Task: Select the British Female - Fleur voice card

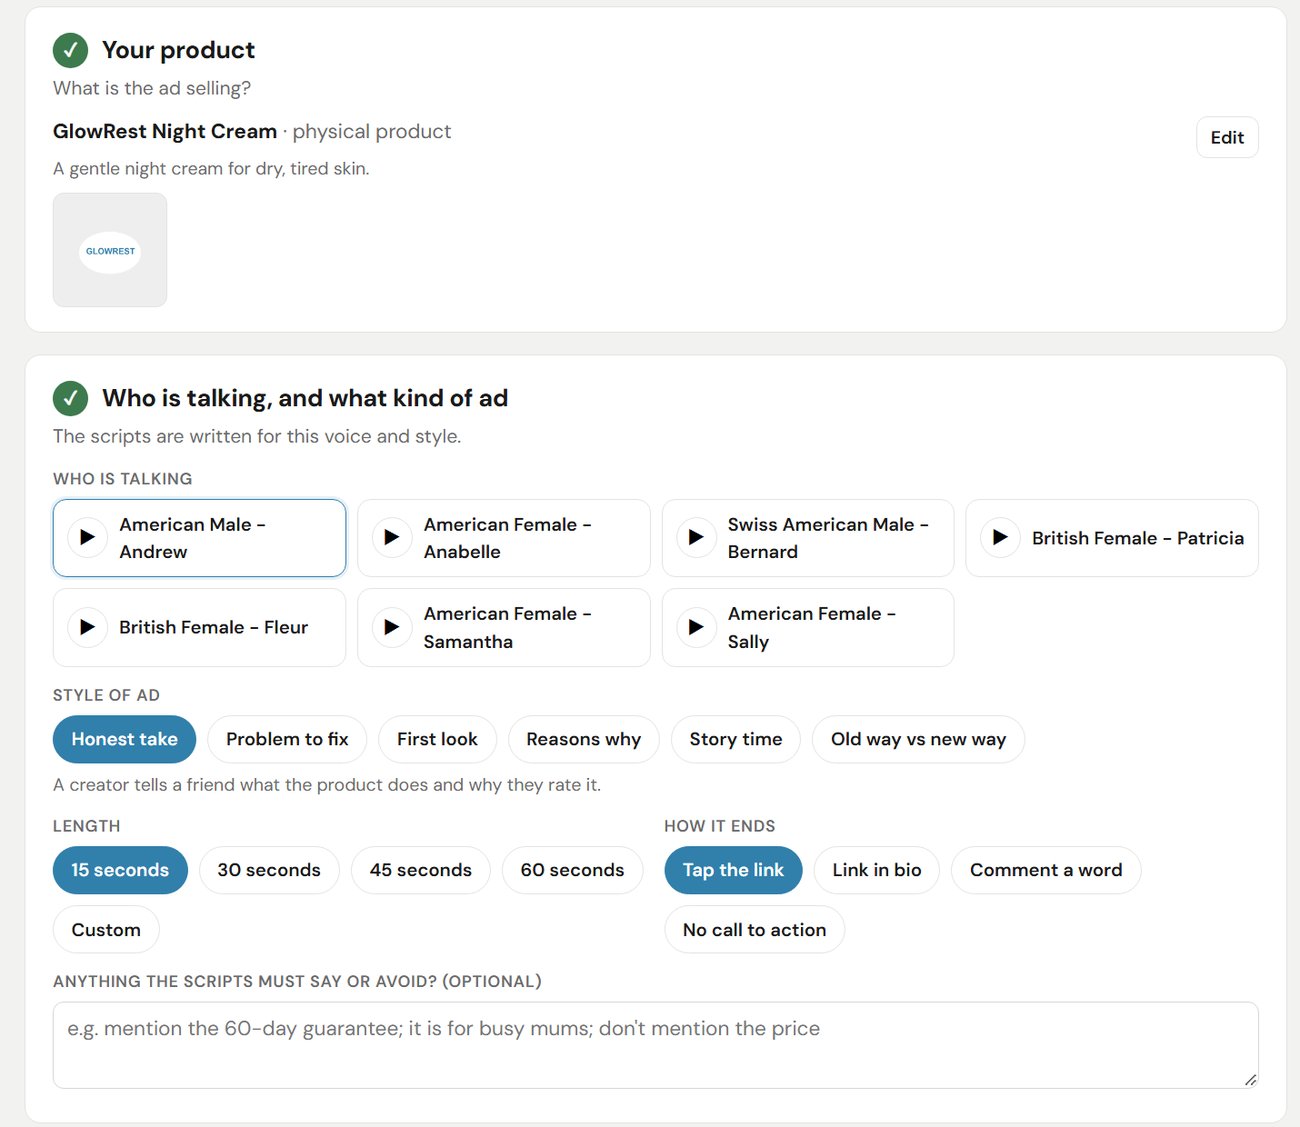Action: [x=199, y=627]
